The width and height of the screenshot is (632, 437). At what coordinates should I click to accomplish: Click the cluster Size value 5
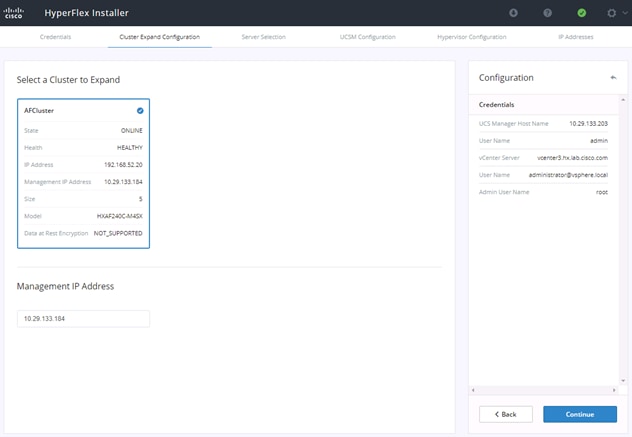[x=141, y=199]
